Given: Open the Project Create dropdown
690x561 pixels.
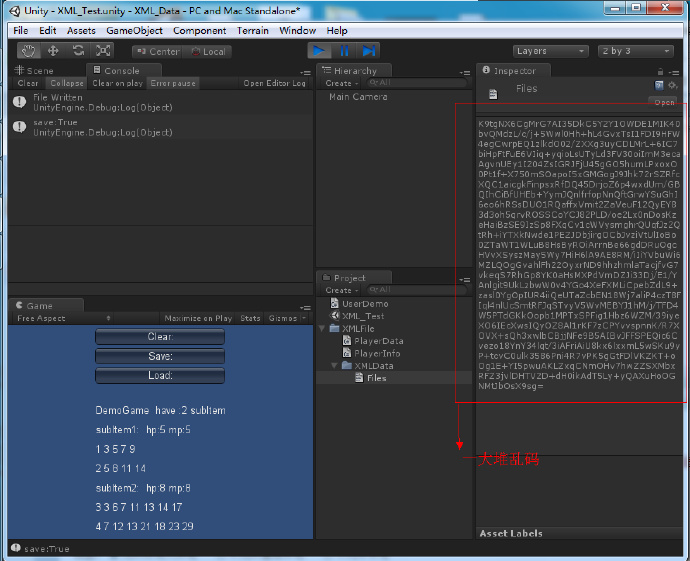Looking at the screenshot, I should click(341, 290).
